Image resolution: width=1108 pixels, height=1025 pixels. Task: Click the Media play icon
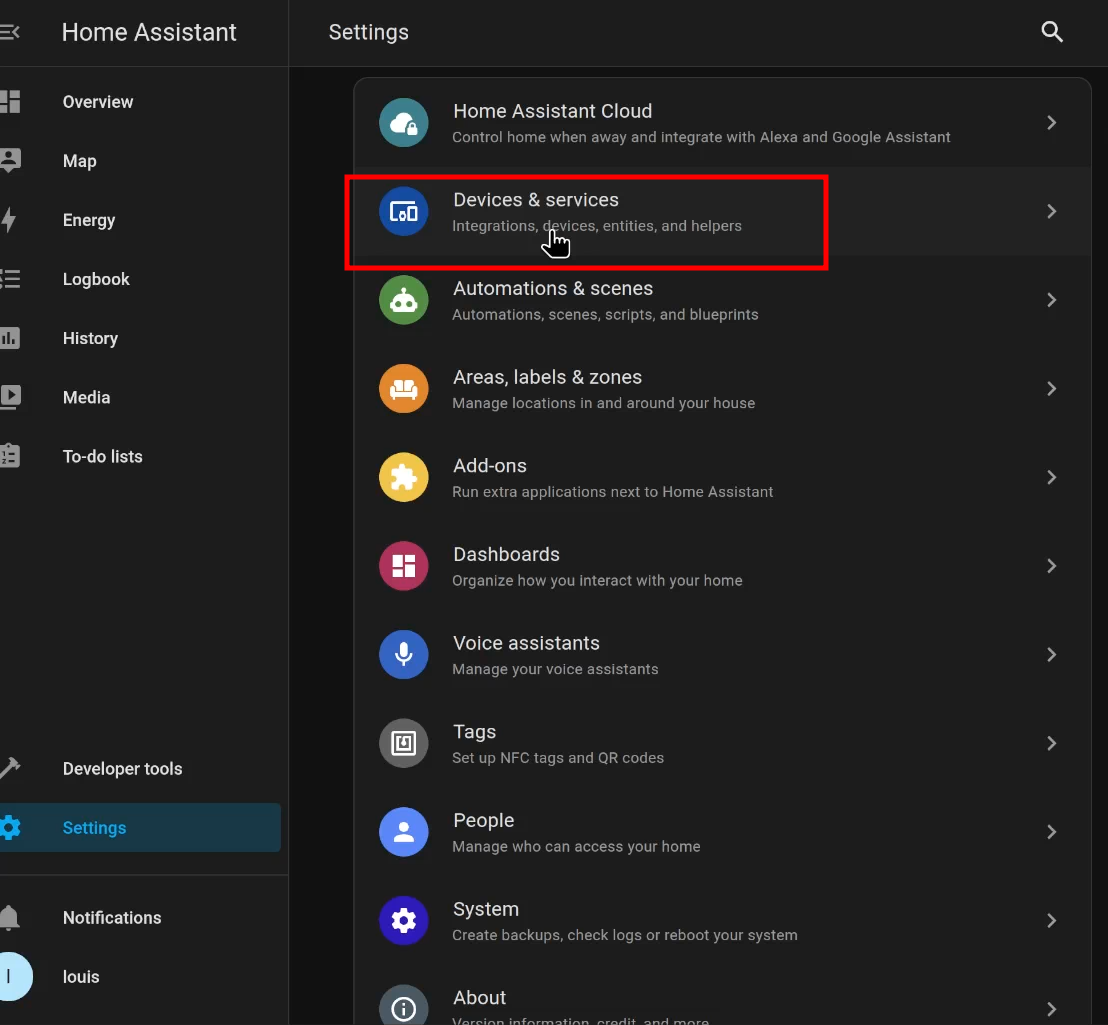coord(10,397)
